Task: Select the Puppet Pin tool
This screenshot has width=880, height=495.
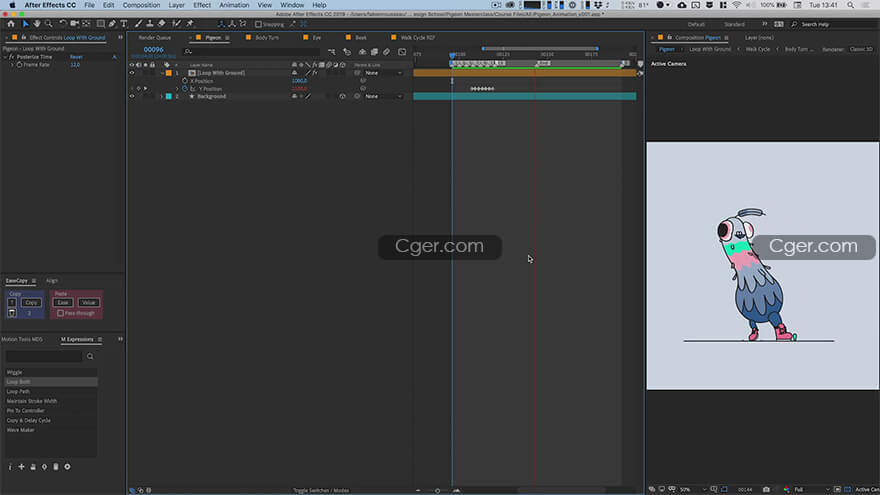Action: tap(190, 24)
